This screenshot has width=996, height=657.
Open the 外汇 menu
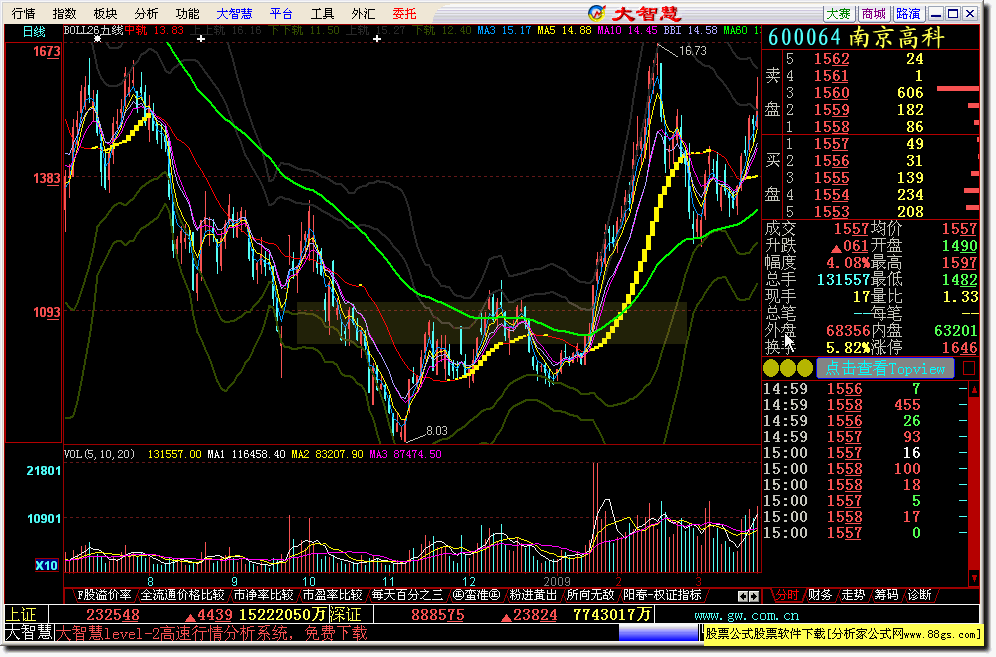pyautogui.click(x=363, y=13)
